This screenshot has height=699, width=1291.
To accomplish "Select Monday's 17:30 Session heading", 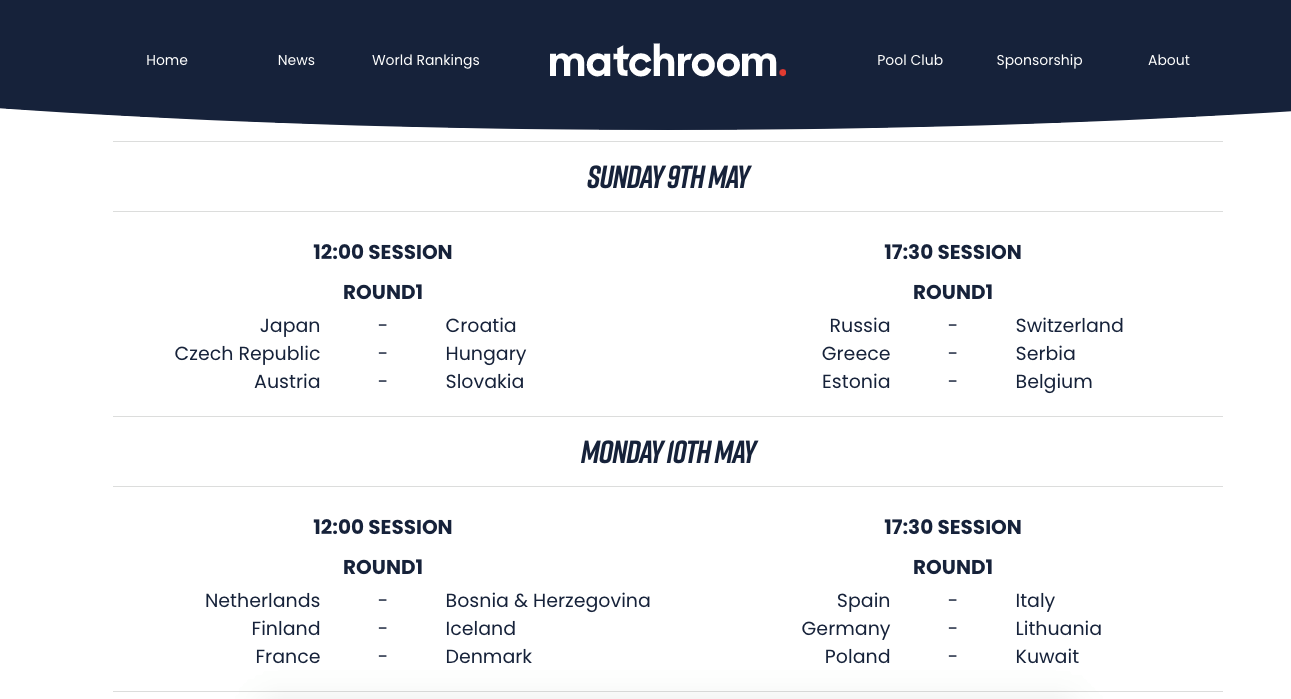I will [952, 527].
